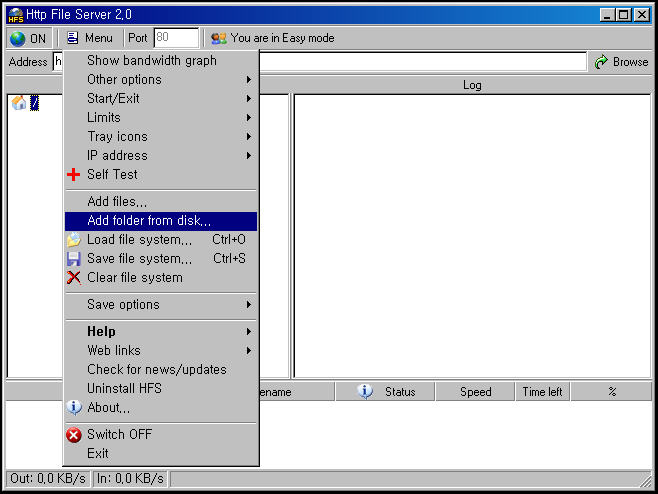Click the Port number field

coord(176,38)
